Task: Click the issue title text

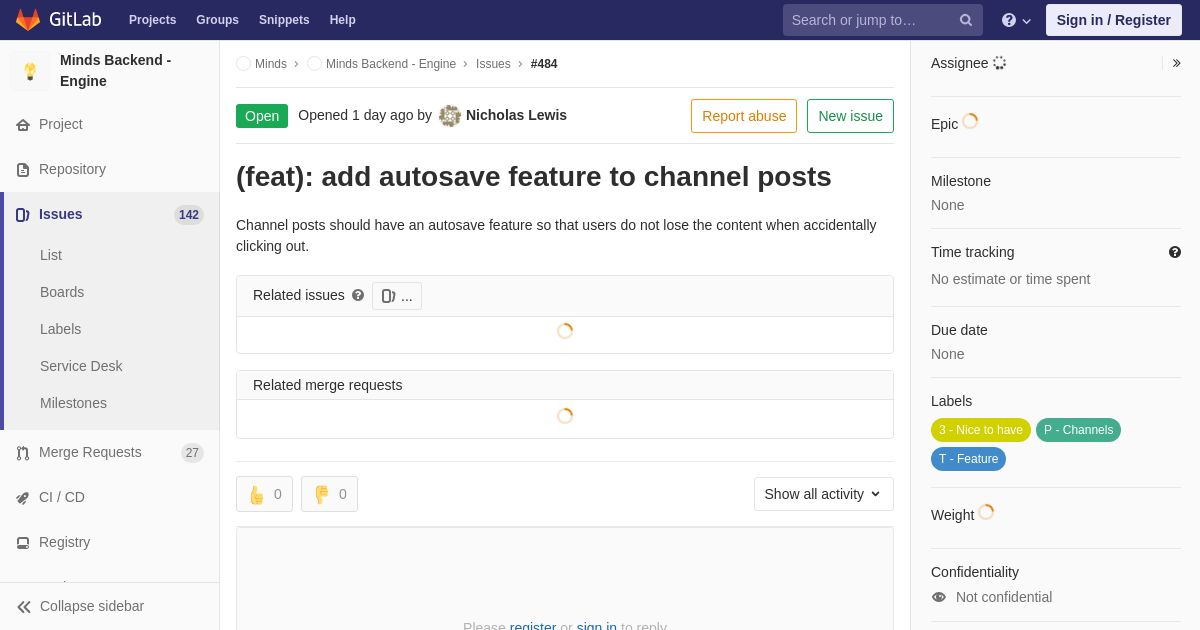Action: coord(534,176)
